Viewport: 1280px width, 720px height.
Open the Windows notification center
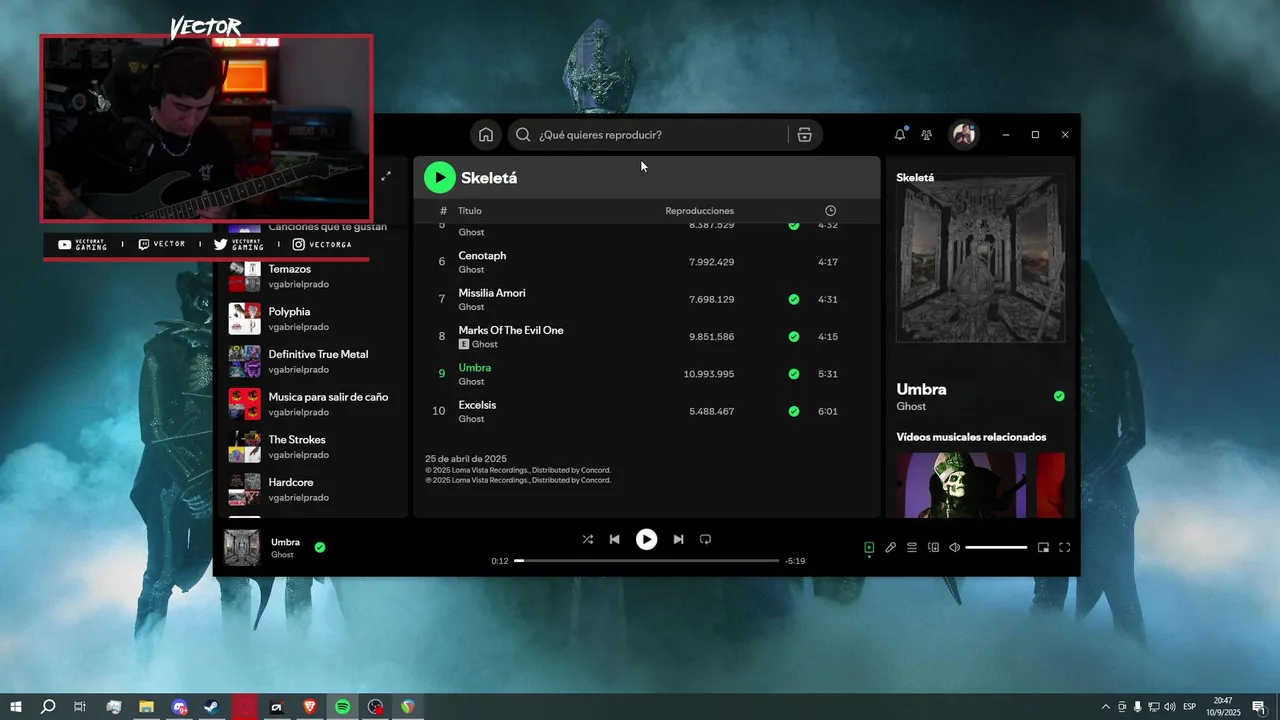point(1259,707)
